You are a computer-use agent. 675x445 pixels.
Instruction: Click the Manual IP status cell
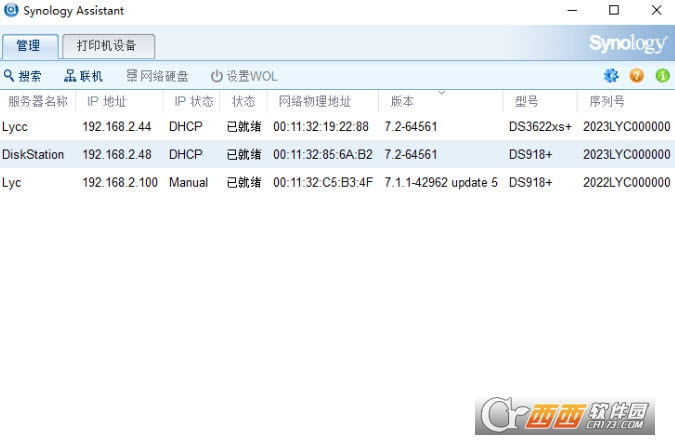point(189,182)
